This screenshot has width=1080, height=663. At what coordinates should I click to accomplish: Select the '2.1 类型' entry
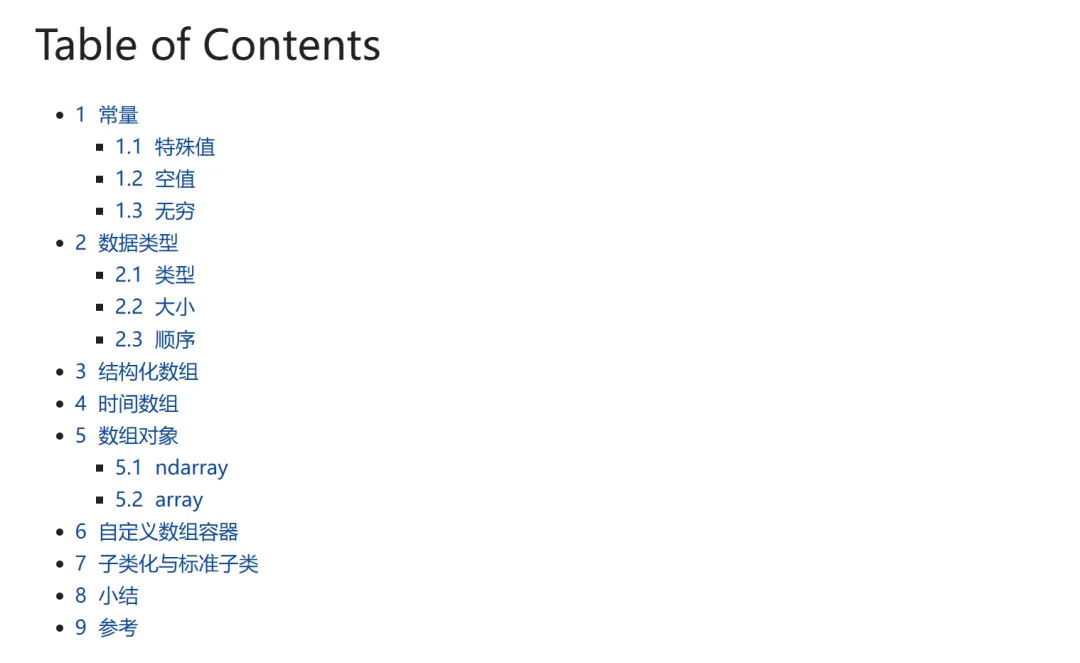pyautogui.click(x=155, y=275)
